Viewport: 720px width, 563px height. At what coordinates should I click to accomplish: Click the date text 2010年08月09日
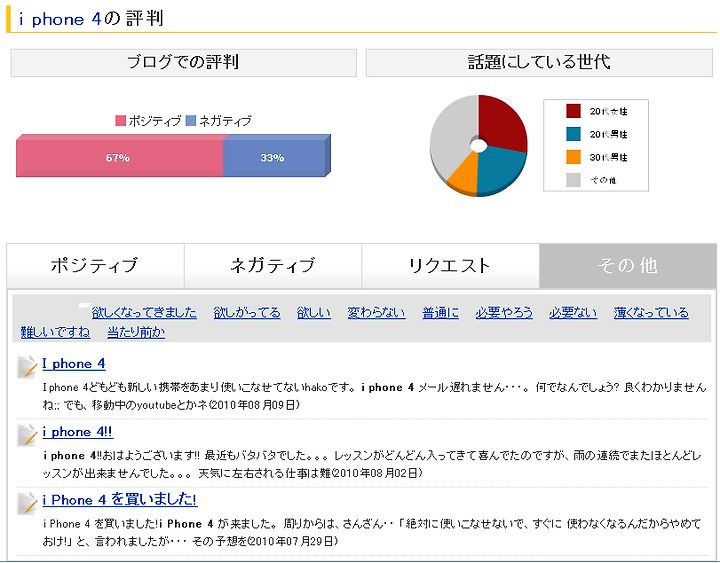pyautogui.click(x=253, y=405)
